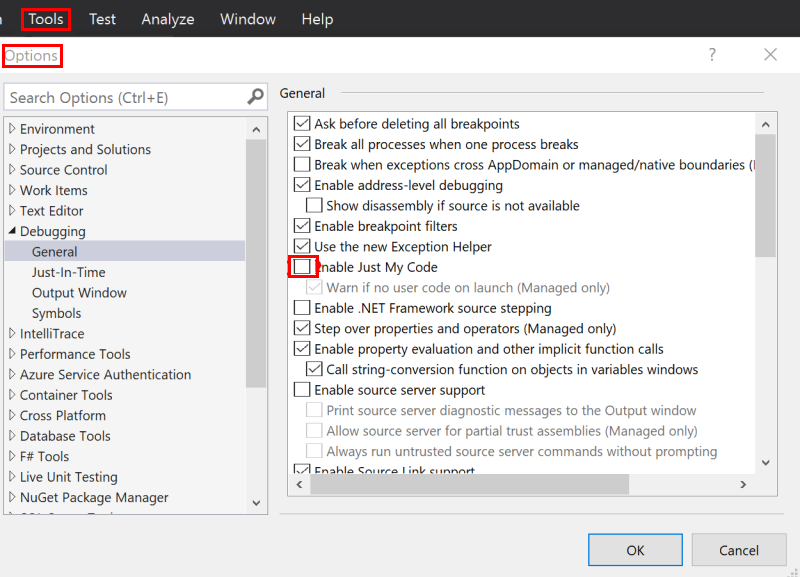
Task: Open the Analyze menu
Action: tap(167, 19)
